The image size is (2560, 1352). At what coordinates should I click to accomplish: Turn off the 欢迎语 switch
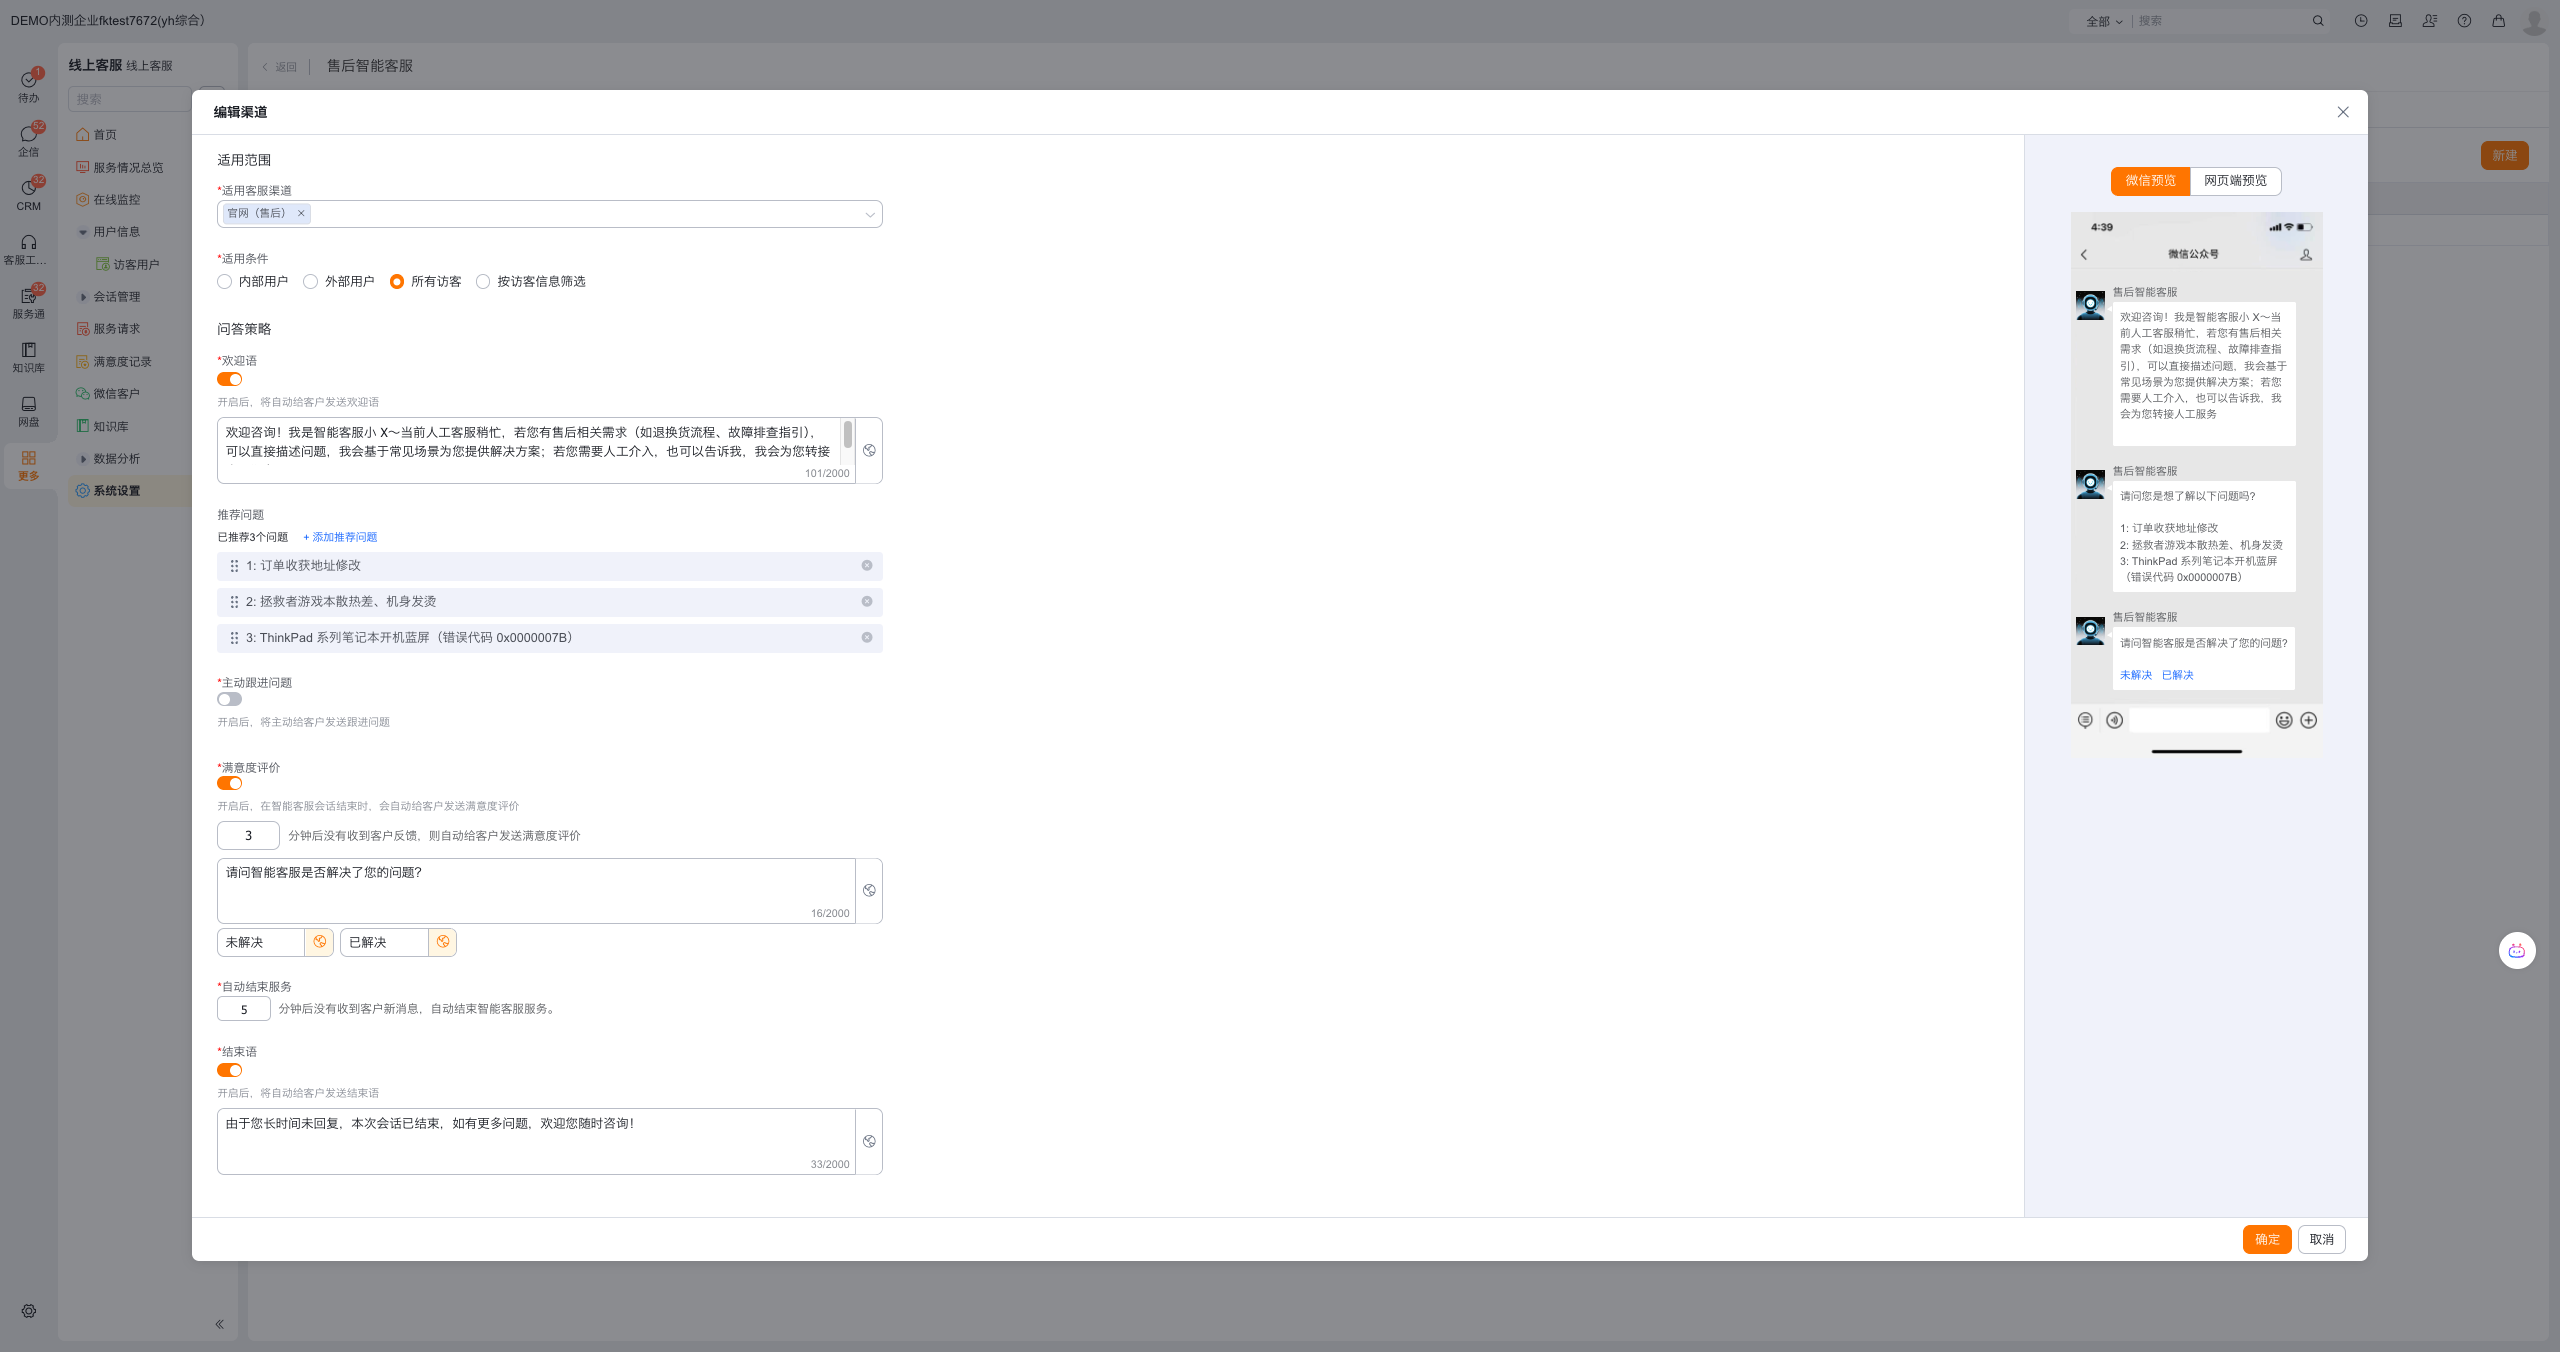click(x=230, y=379)
